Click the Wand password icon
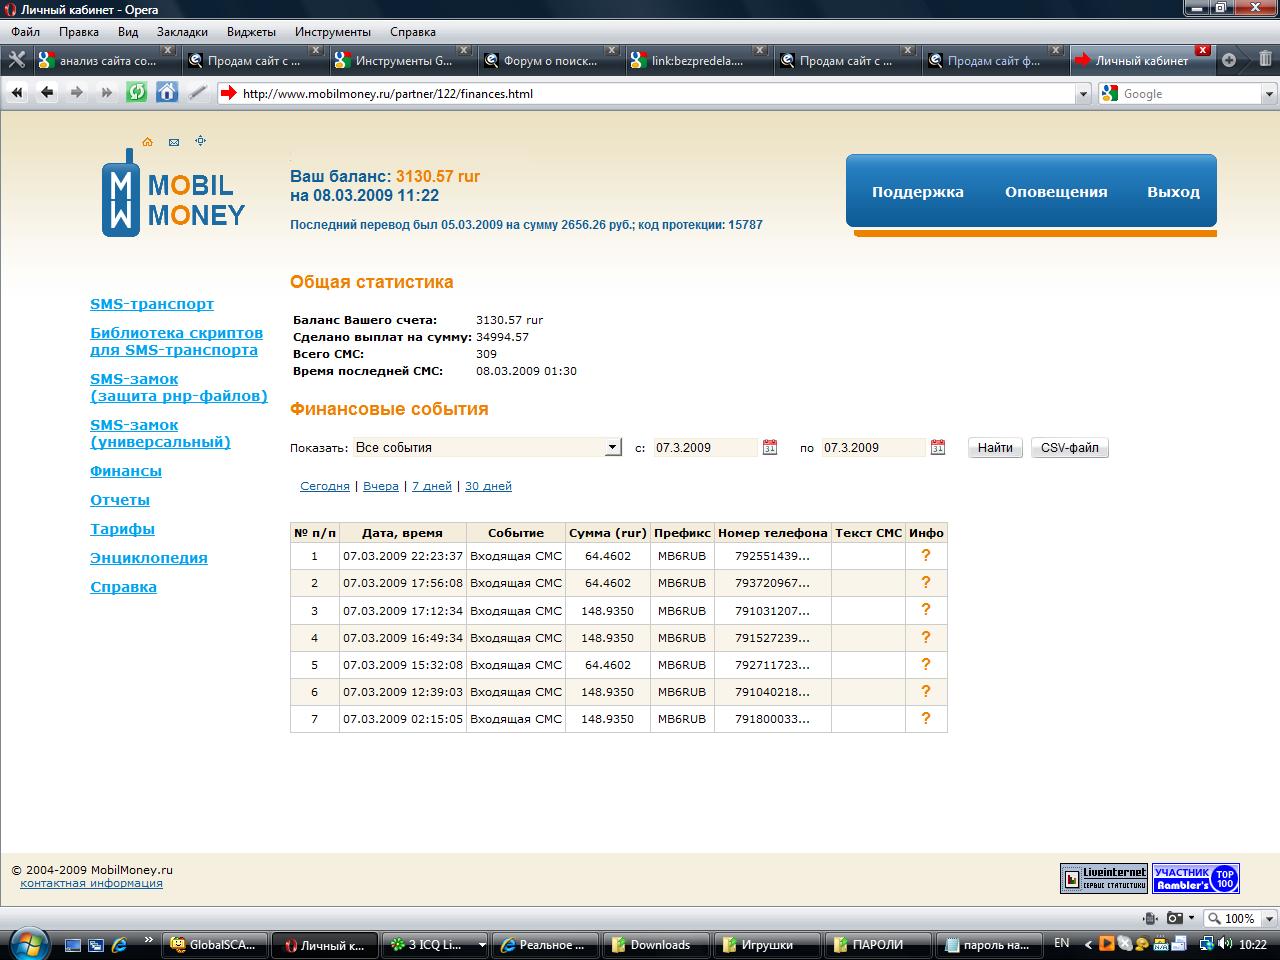Viewport: 1280px width, 960px height. tap(197, 93)
